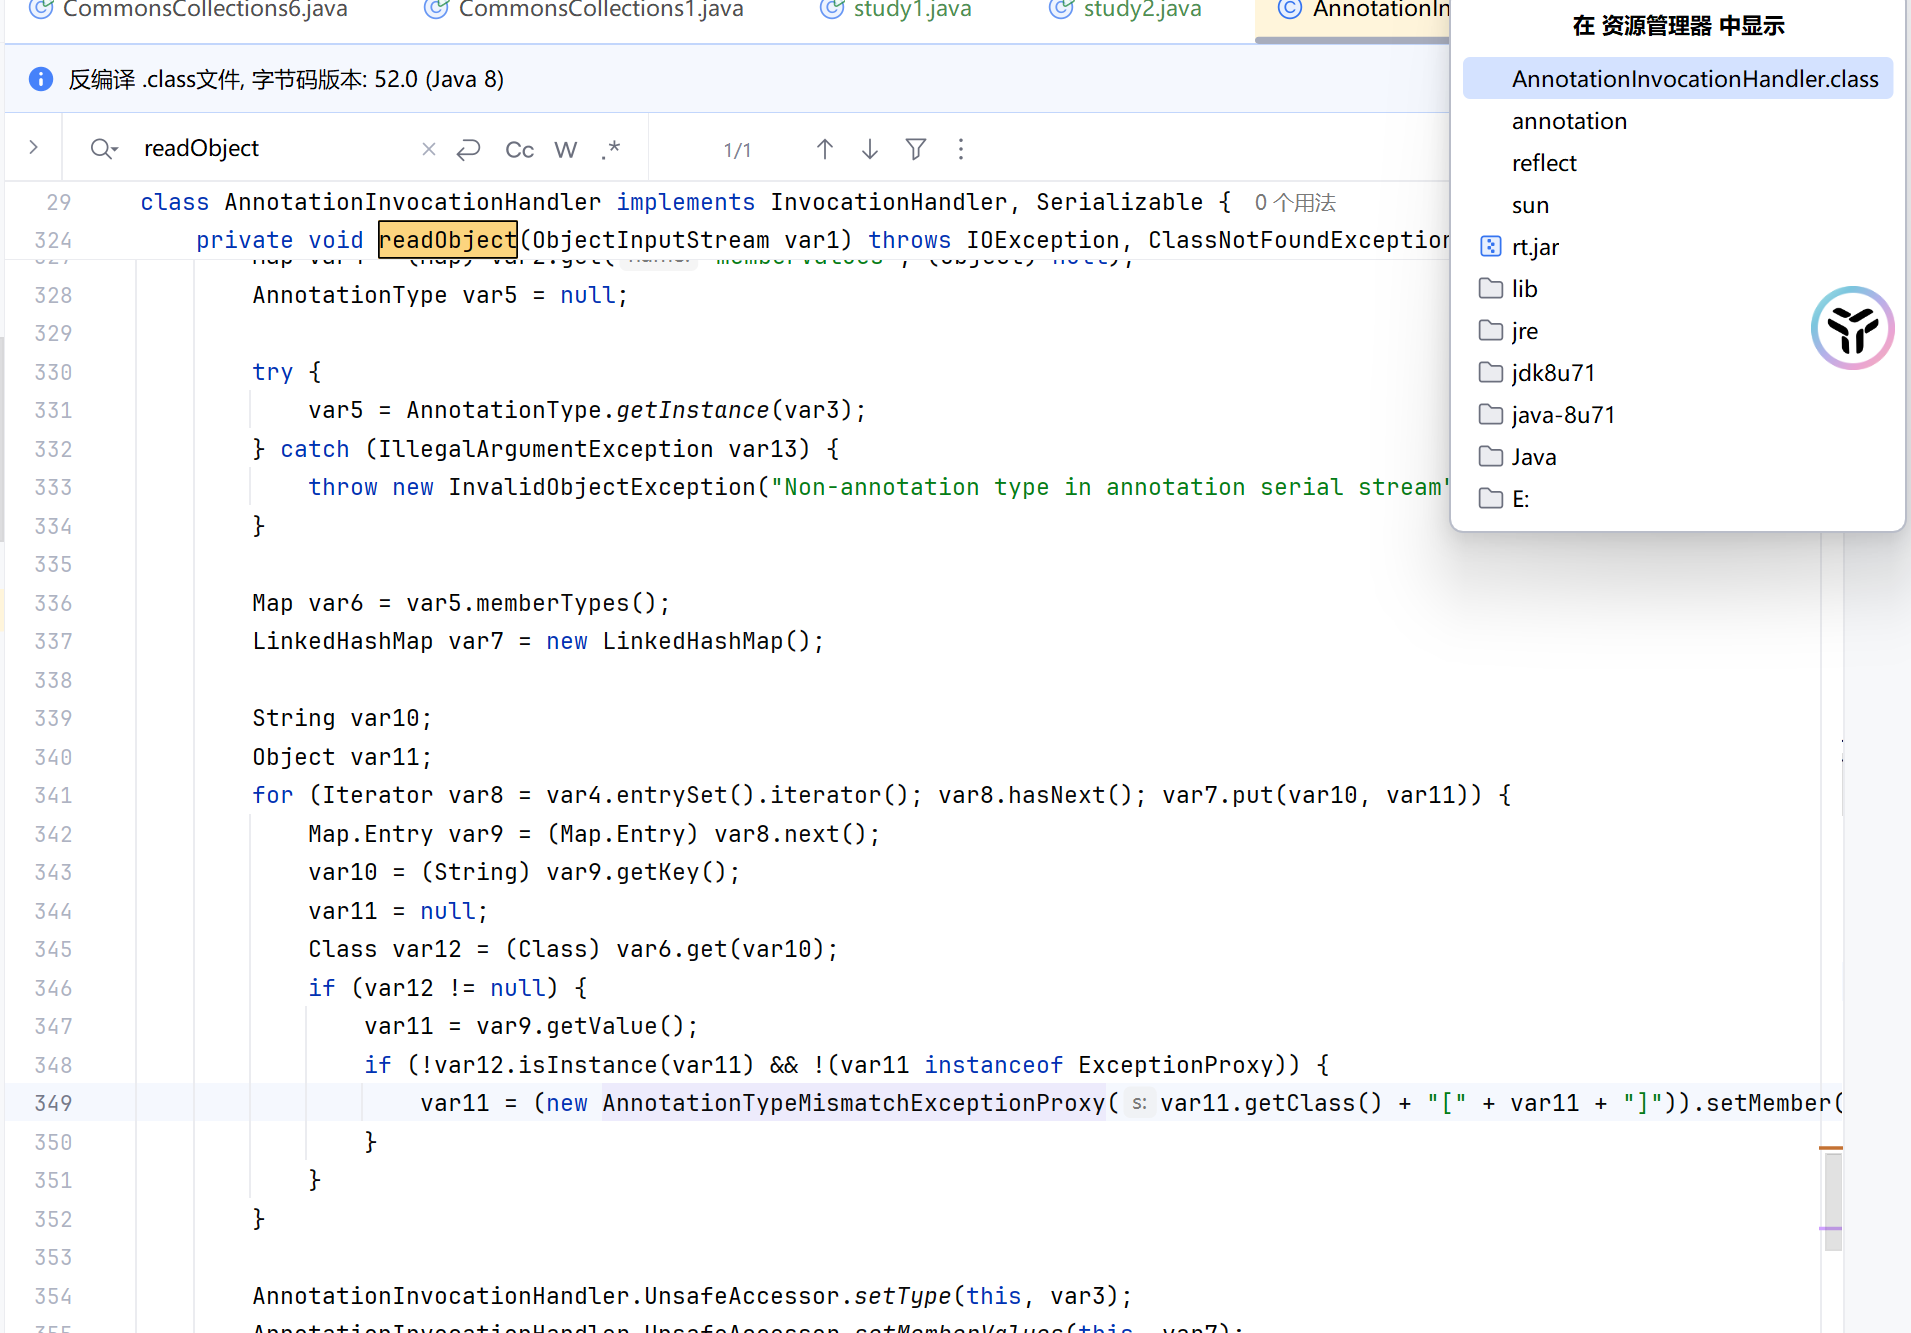Click the InvalidObjectException on line 333
The image size is (1911, 1333).
602,487
